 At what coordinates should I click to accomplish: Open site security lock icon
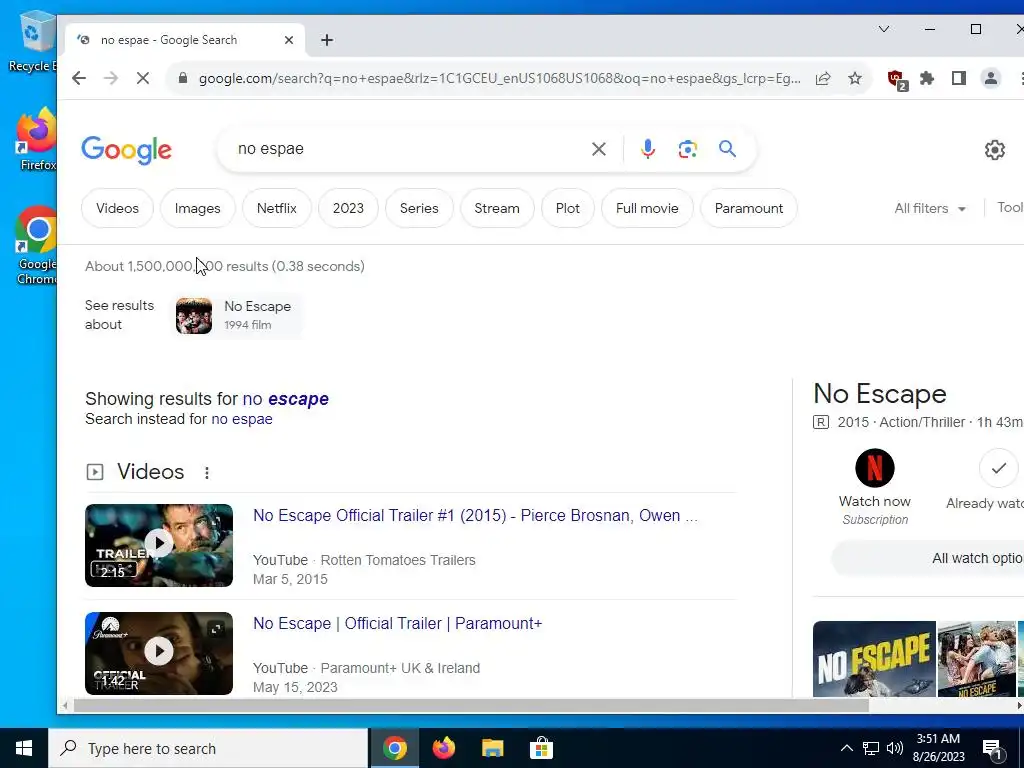click(183, 78)
